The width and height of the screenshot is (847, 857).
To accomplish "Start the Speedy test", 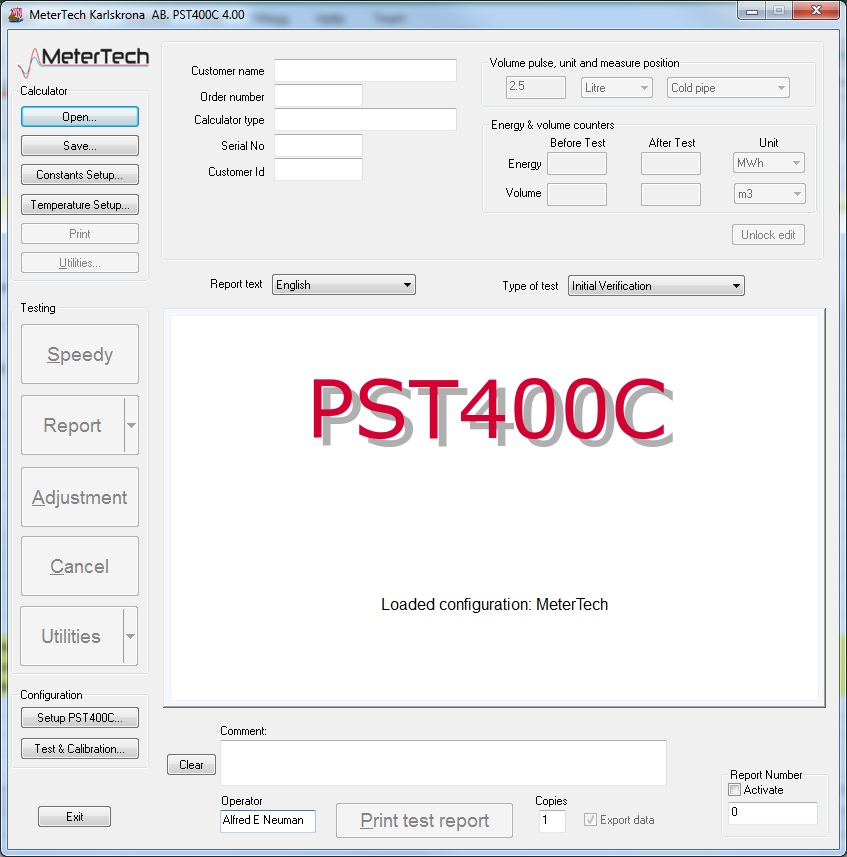I will tap(80, 354).
